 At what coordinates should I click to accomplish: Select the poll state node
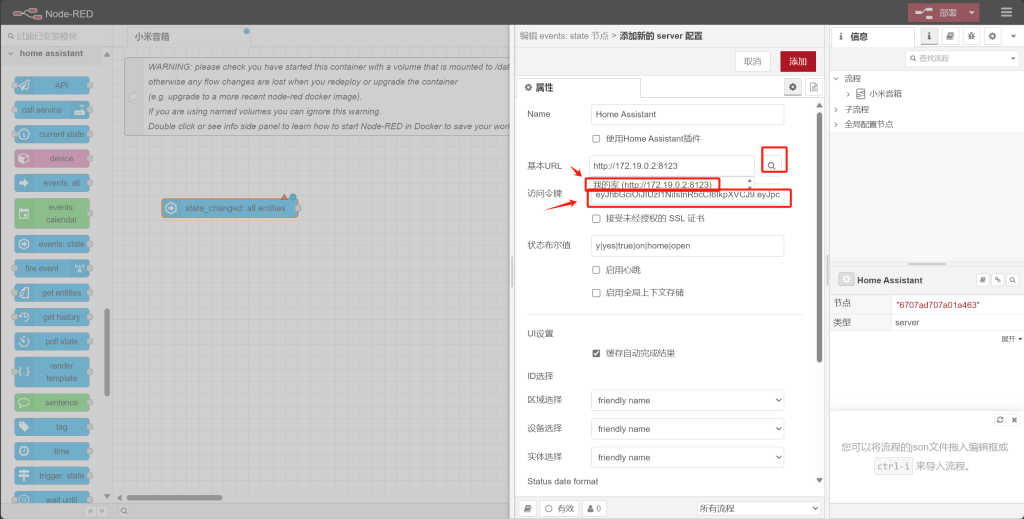point(52,341)
